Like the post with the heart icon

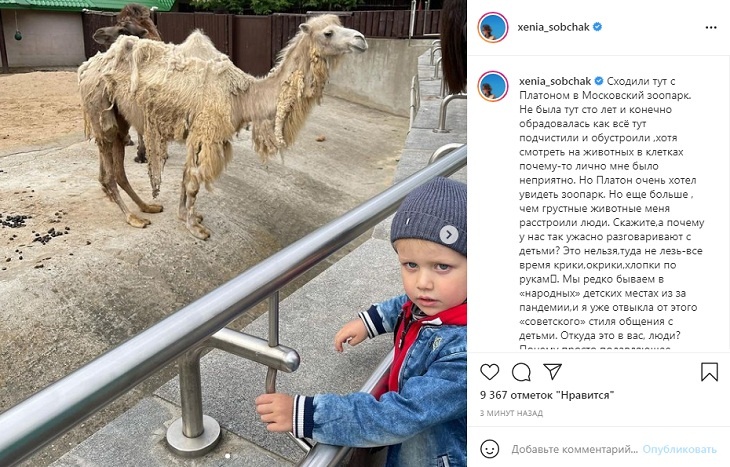[489, 372]
